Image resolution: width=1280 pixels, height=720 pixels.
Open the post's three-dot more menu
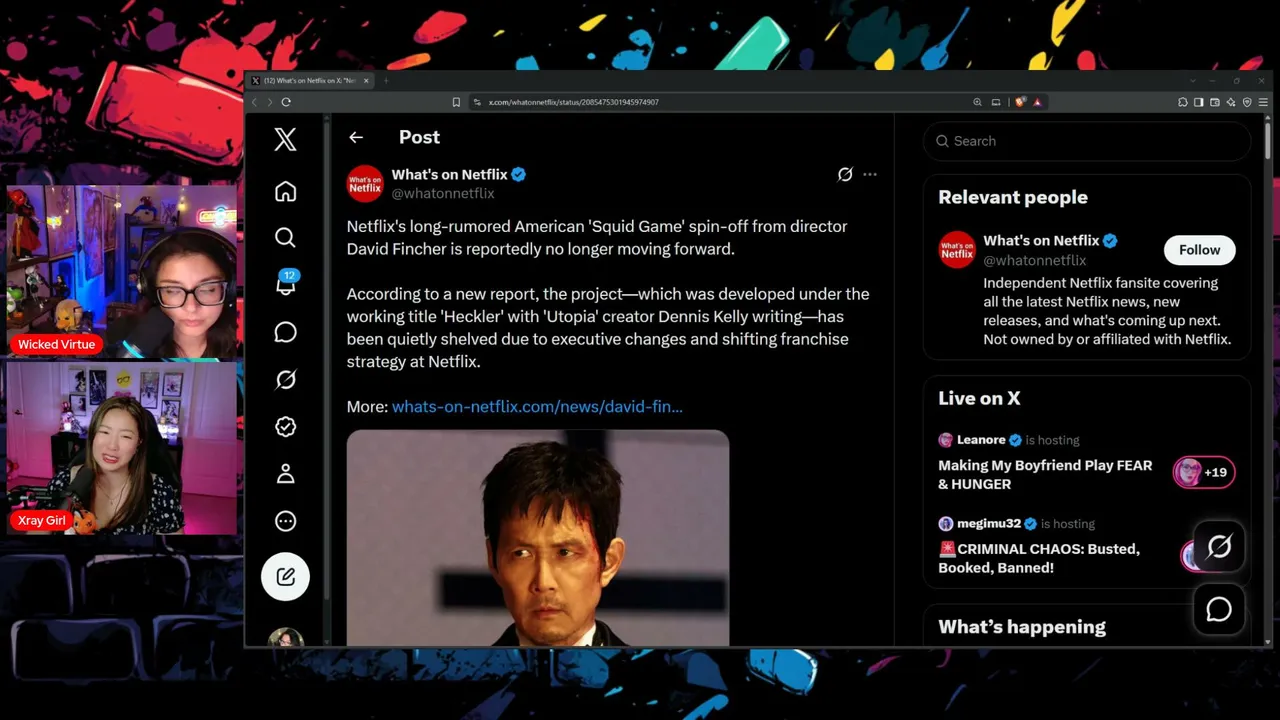[x=870, y=174]
